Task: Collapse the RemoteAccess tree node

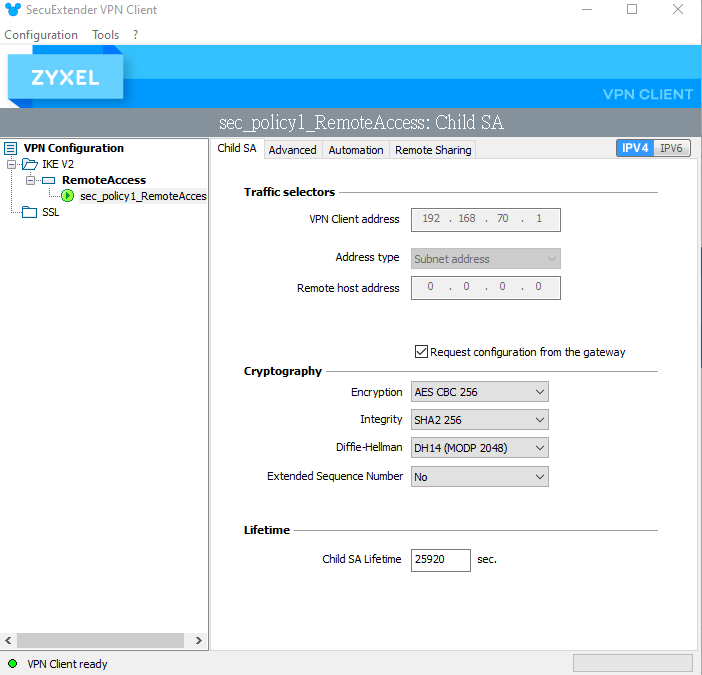Action: [30, 180]
